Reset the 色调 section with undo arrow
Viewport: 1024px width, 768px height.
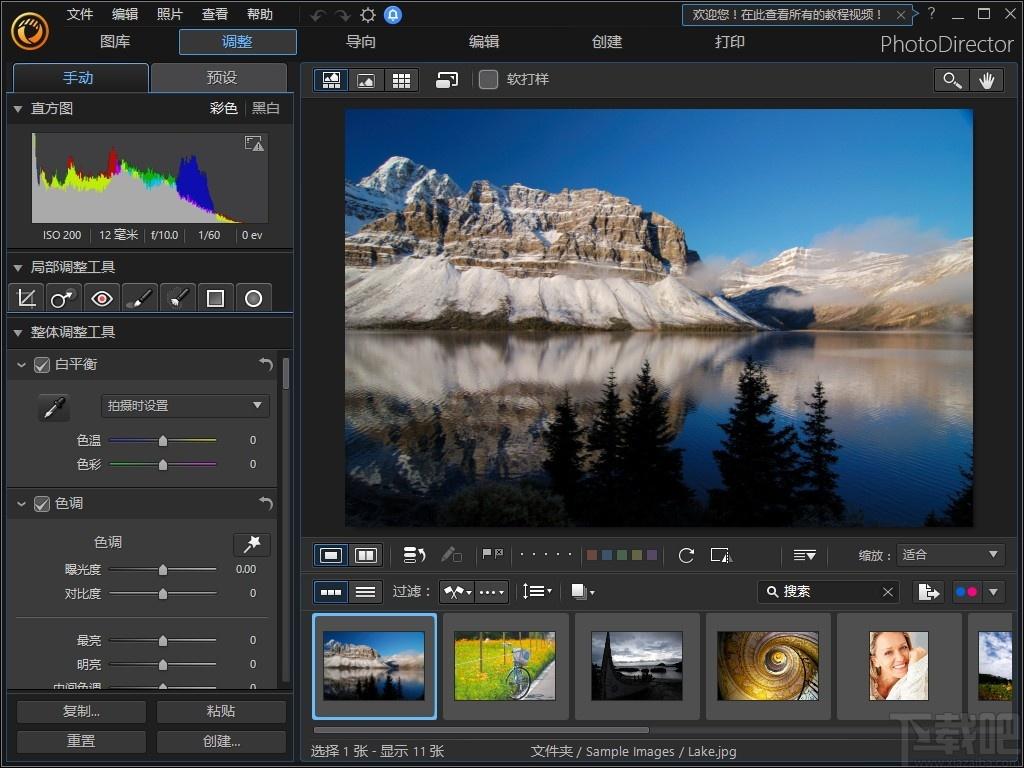click(266, 503)
